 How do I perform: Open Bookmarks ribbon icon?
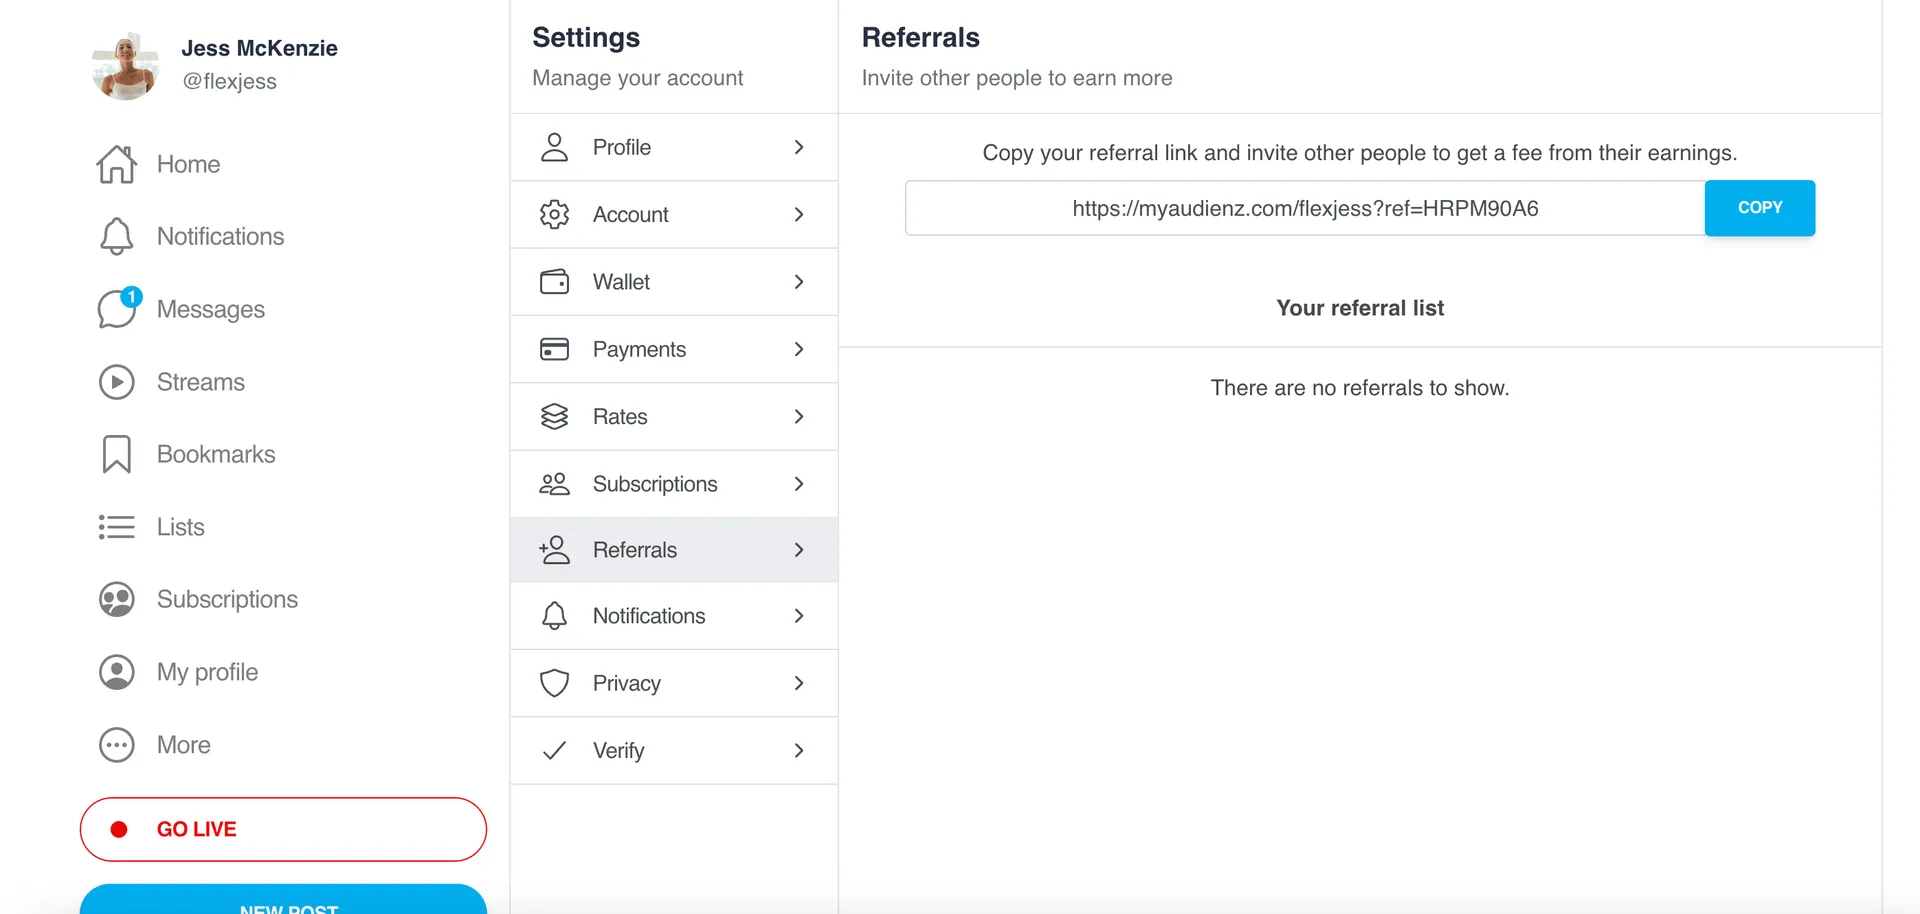(117, 454)
